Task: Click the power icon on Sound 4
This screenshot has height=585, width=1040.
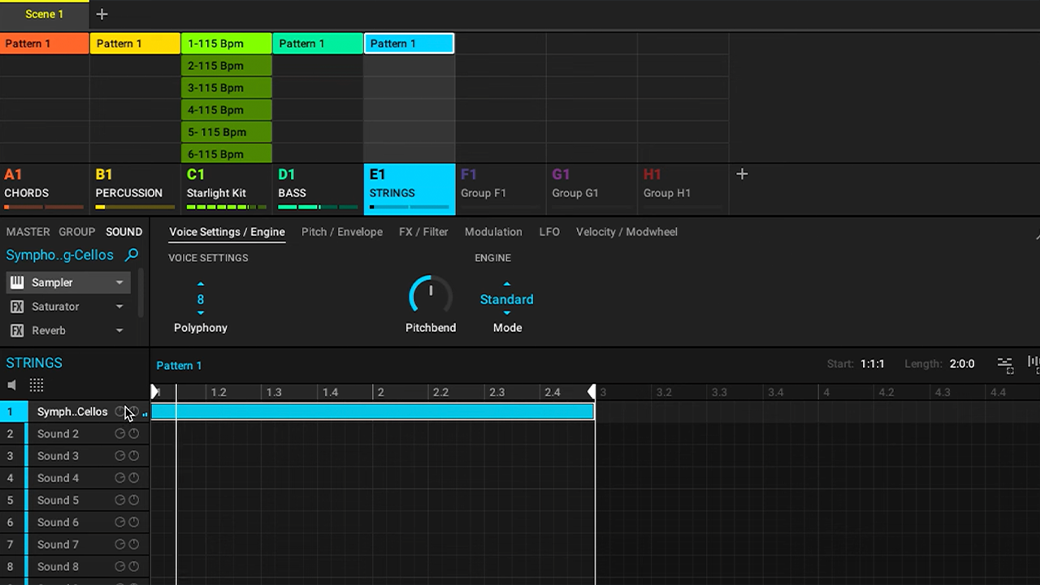Action: click(134, 478)
